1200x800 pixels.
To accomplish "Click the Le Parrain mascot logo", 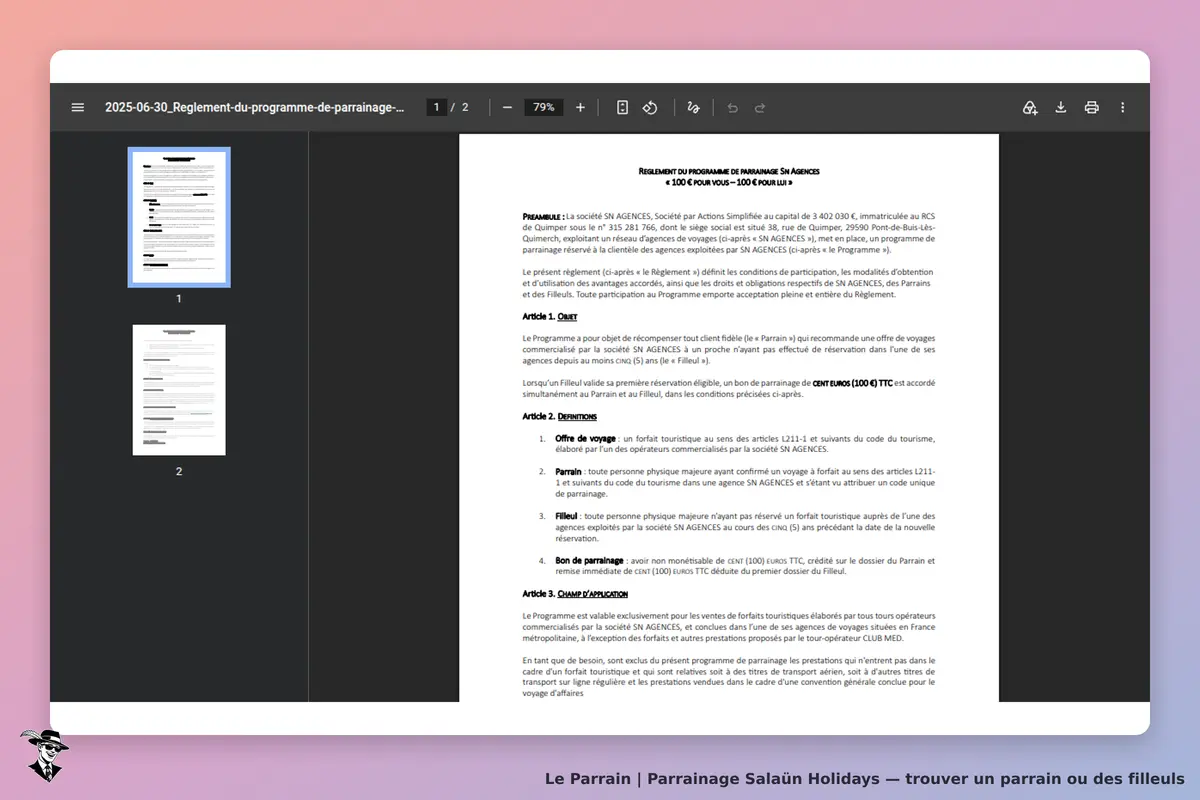I will click(43, 755).
